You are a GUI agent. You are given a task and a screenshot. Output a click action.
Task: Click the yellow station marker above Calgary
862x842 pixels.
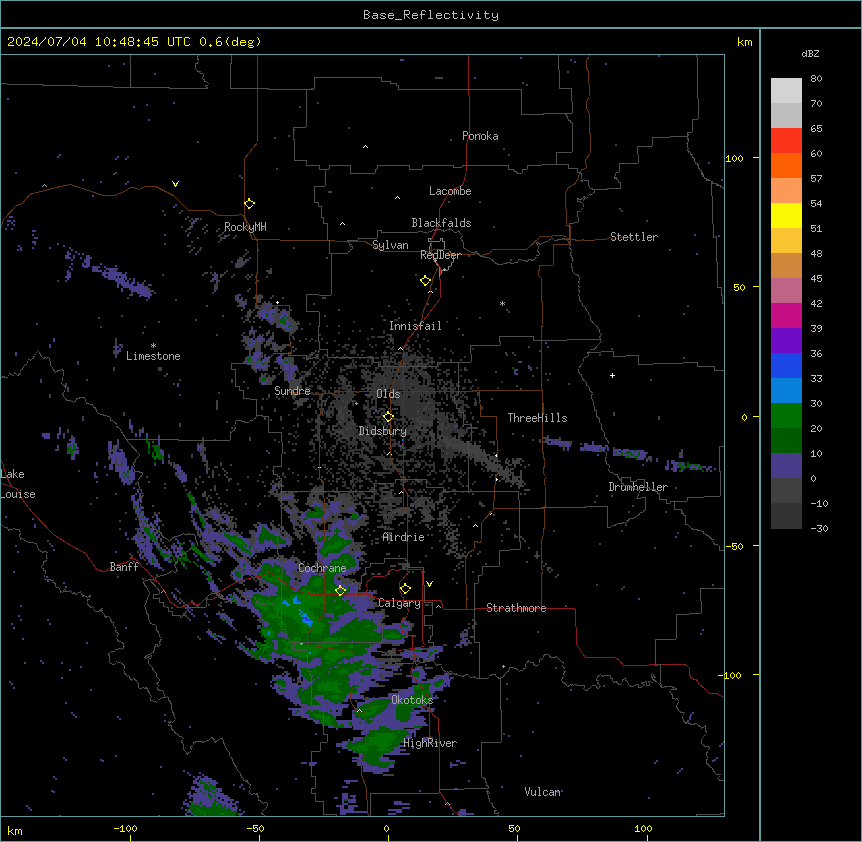point(405,589)
